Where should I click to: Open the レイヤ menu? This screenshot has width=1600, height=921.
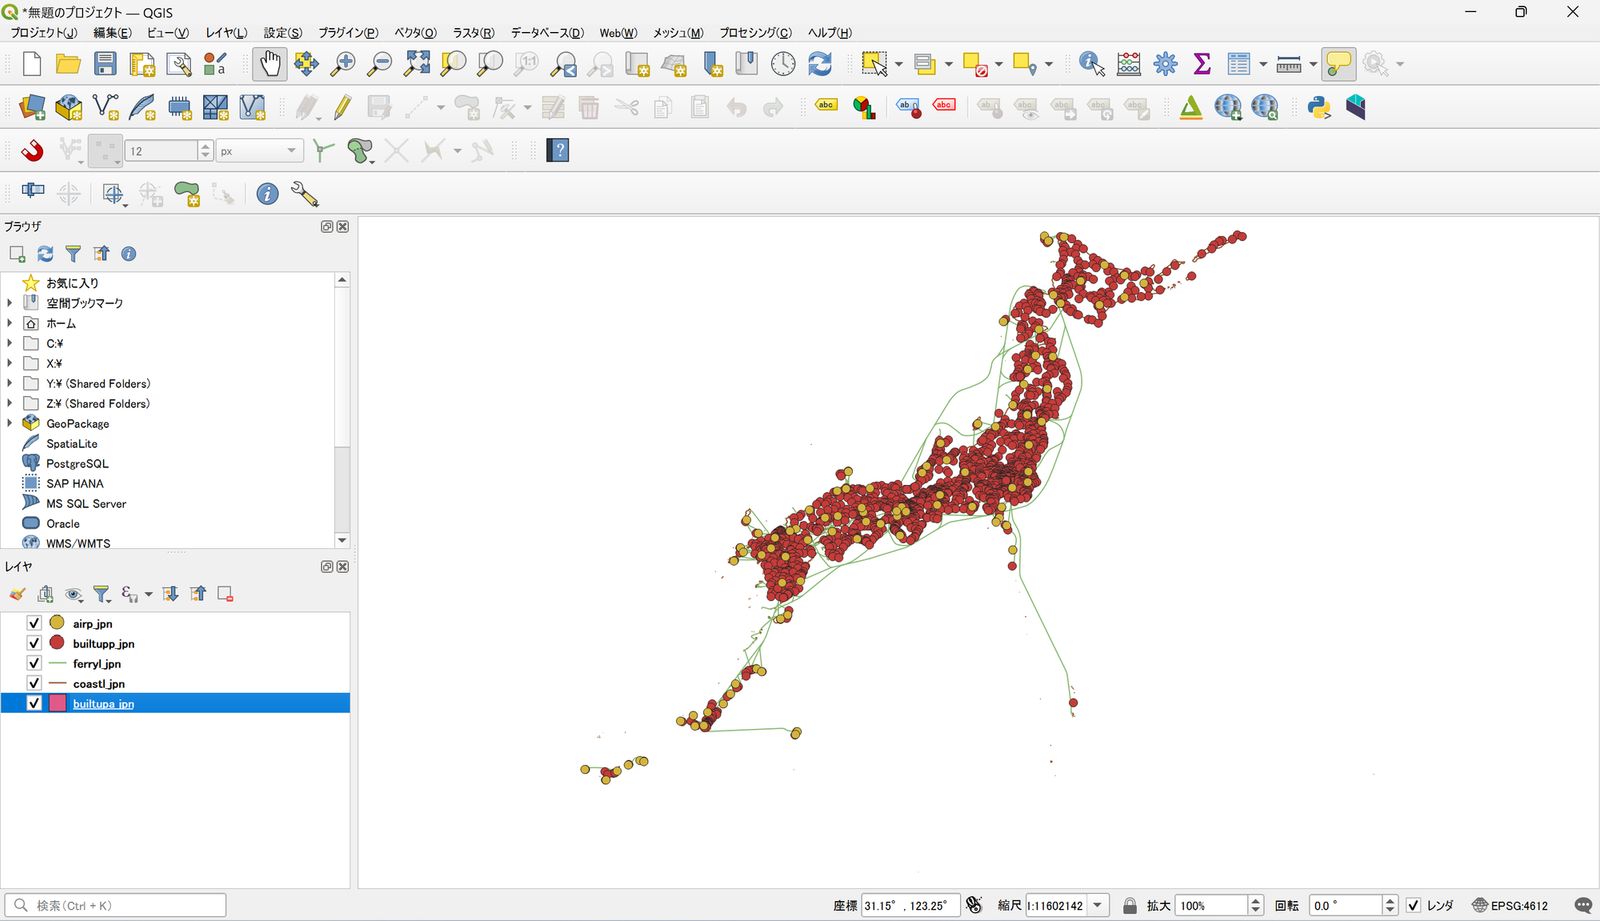(x=226, y=33)
